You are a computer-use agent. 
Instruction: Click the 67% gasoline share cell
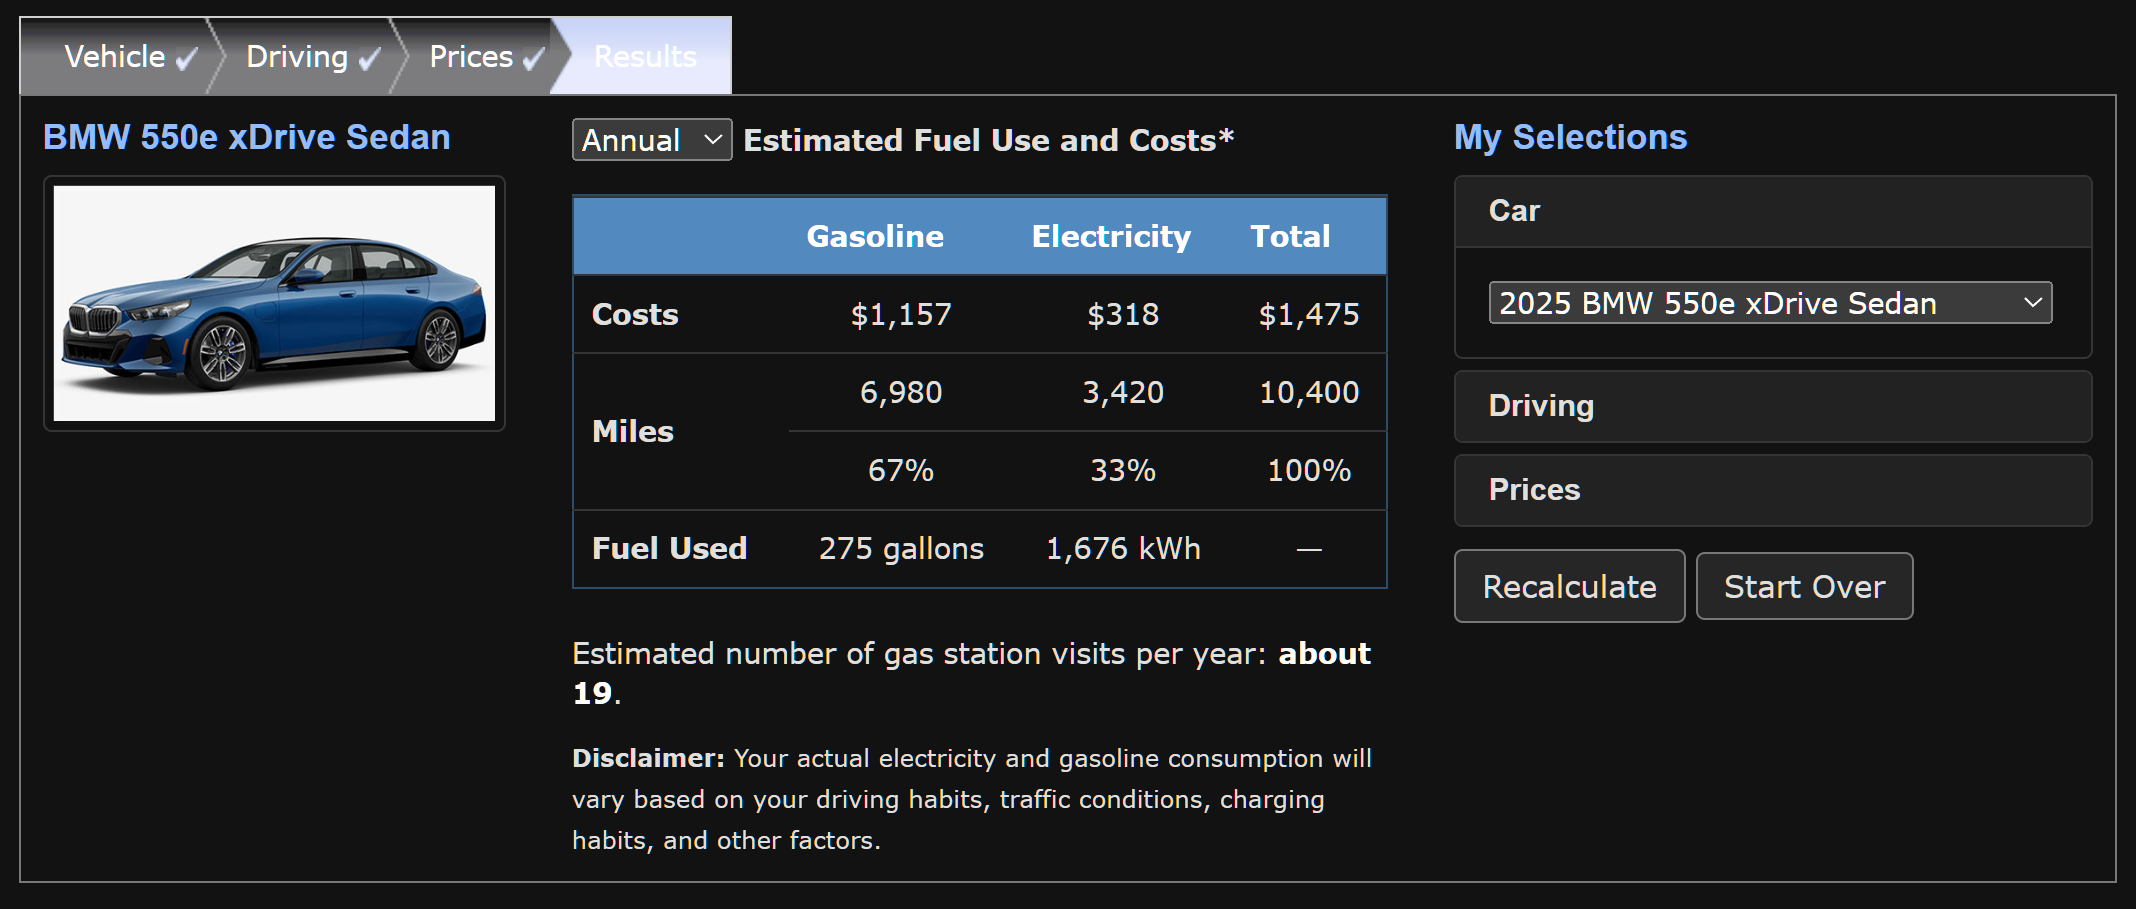coord(901,470)
